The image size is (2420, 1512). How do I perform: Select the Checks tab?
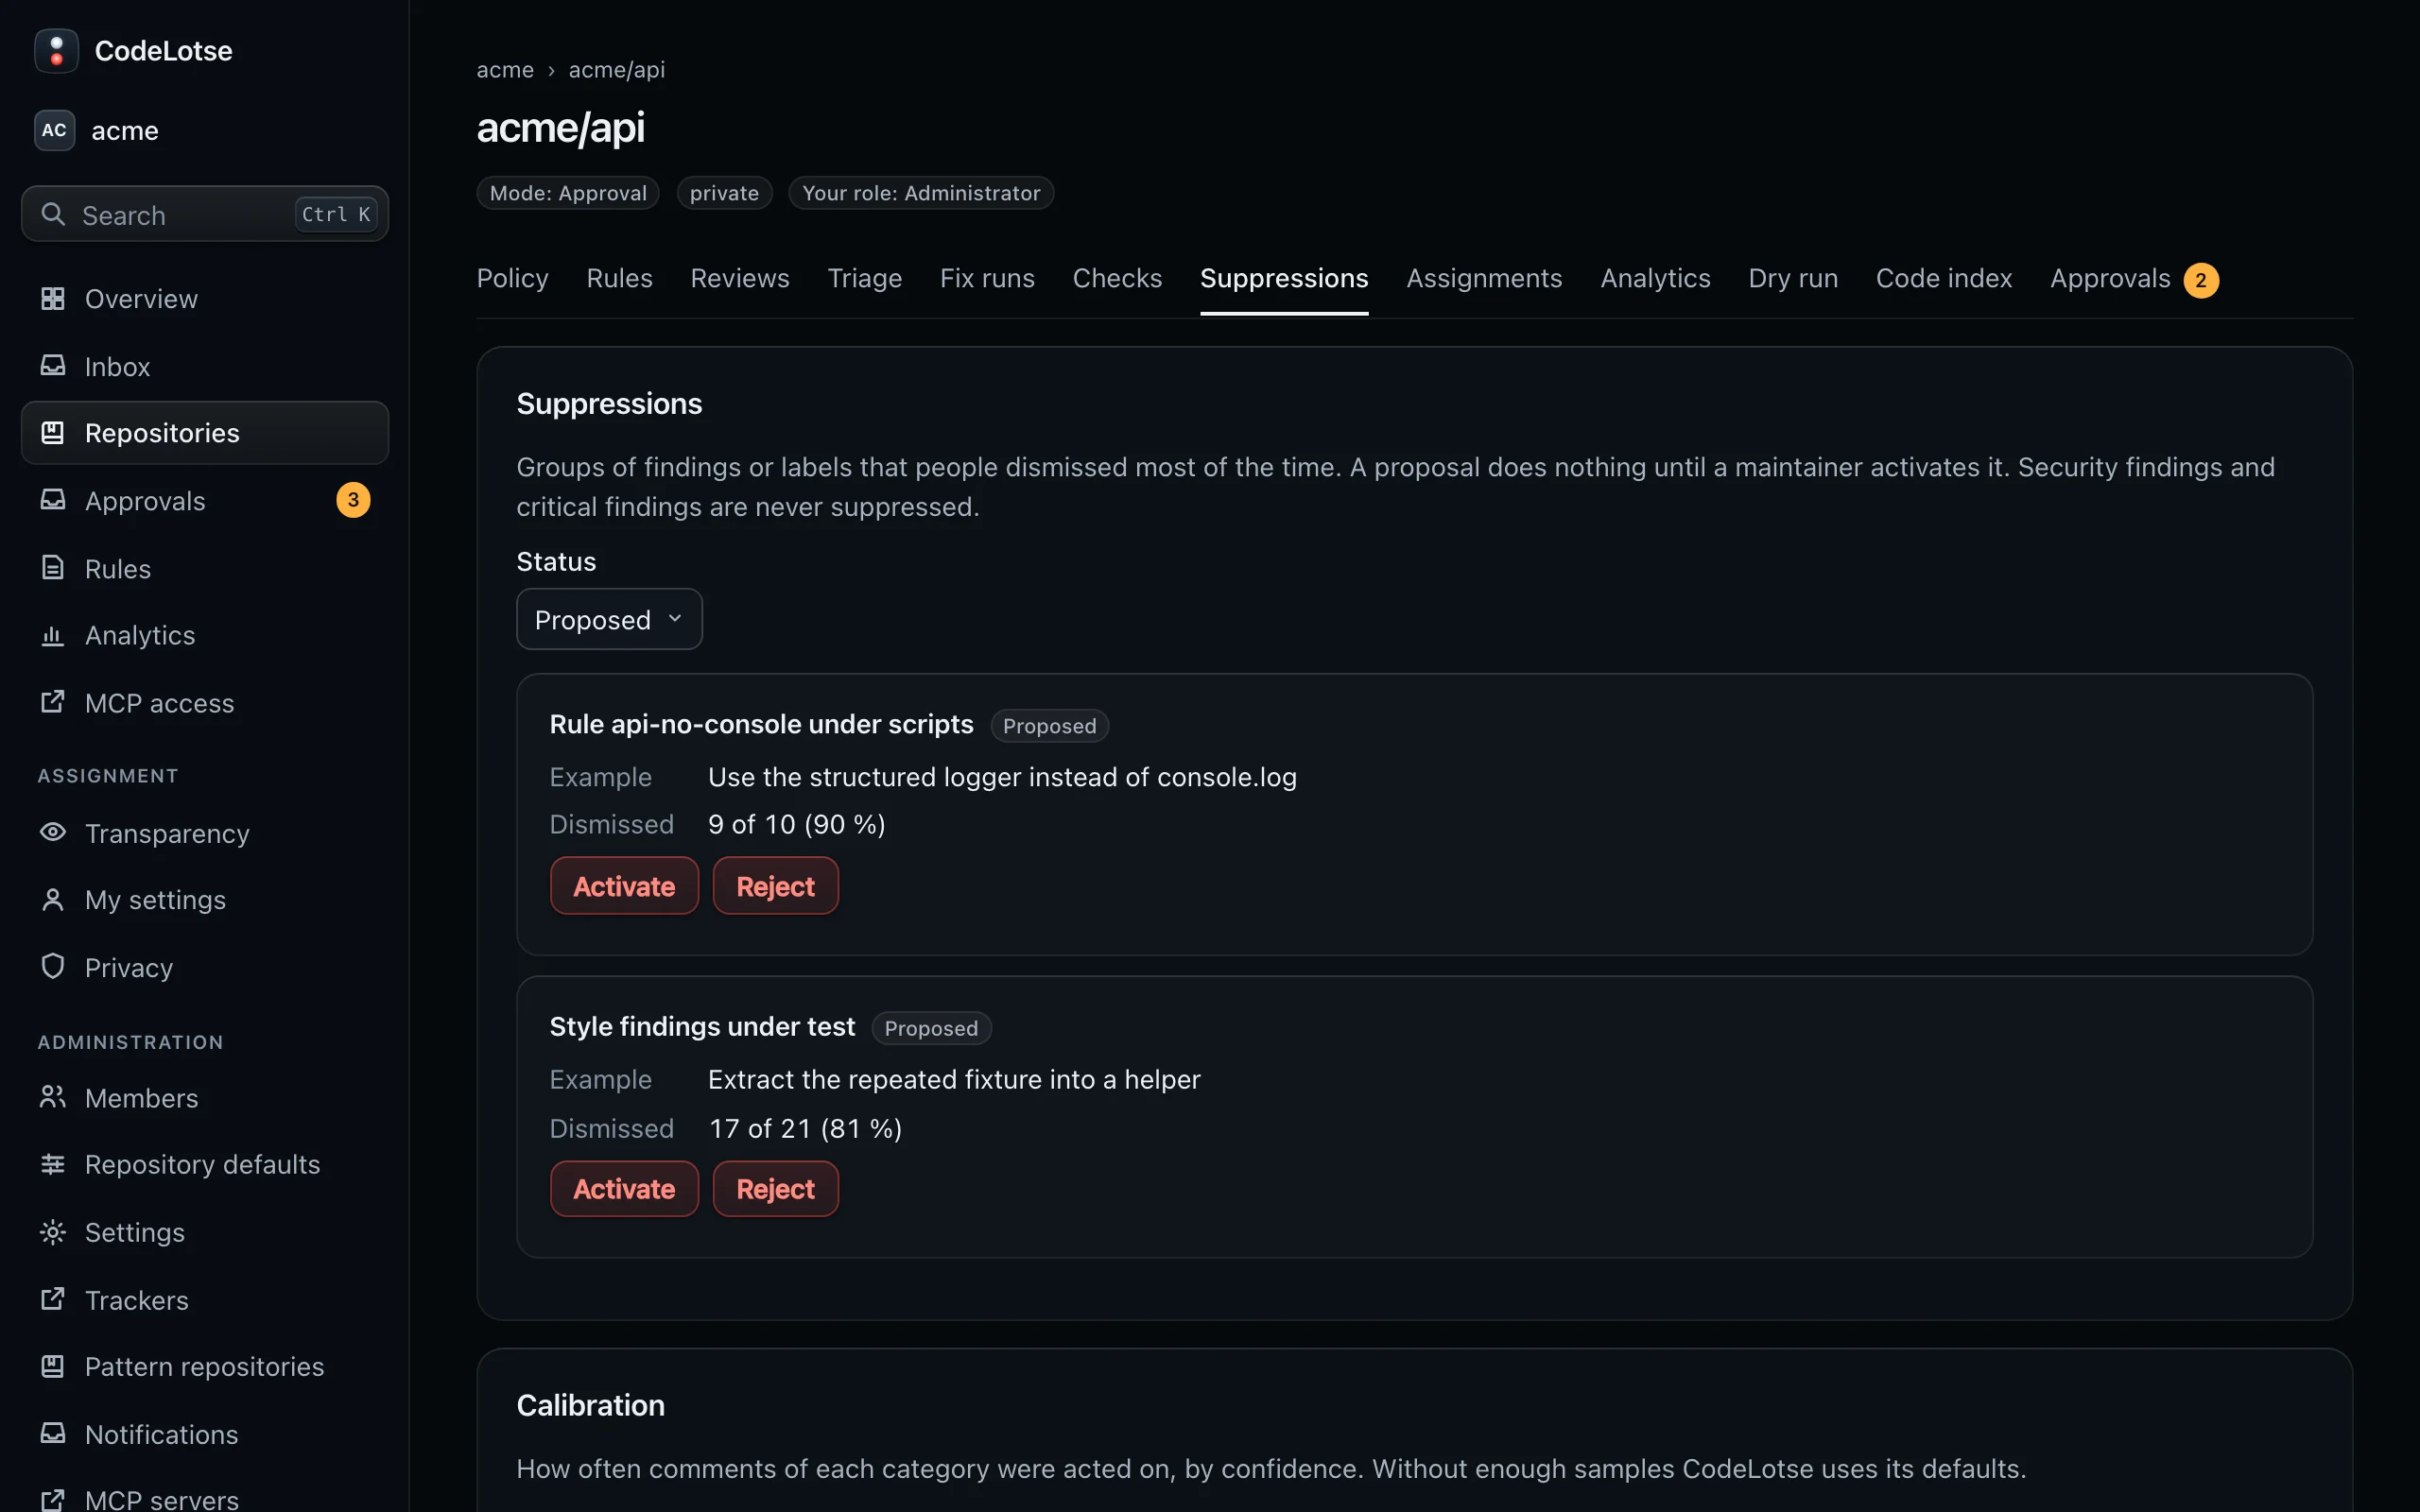pos(1117,278)
